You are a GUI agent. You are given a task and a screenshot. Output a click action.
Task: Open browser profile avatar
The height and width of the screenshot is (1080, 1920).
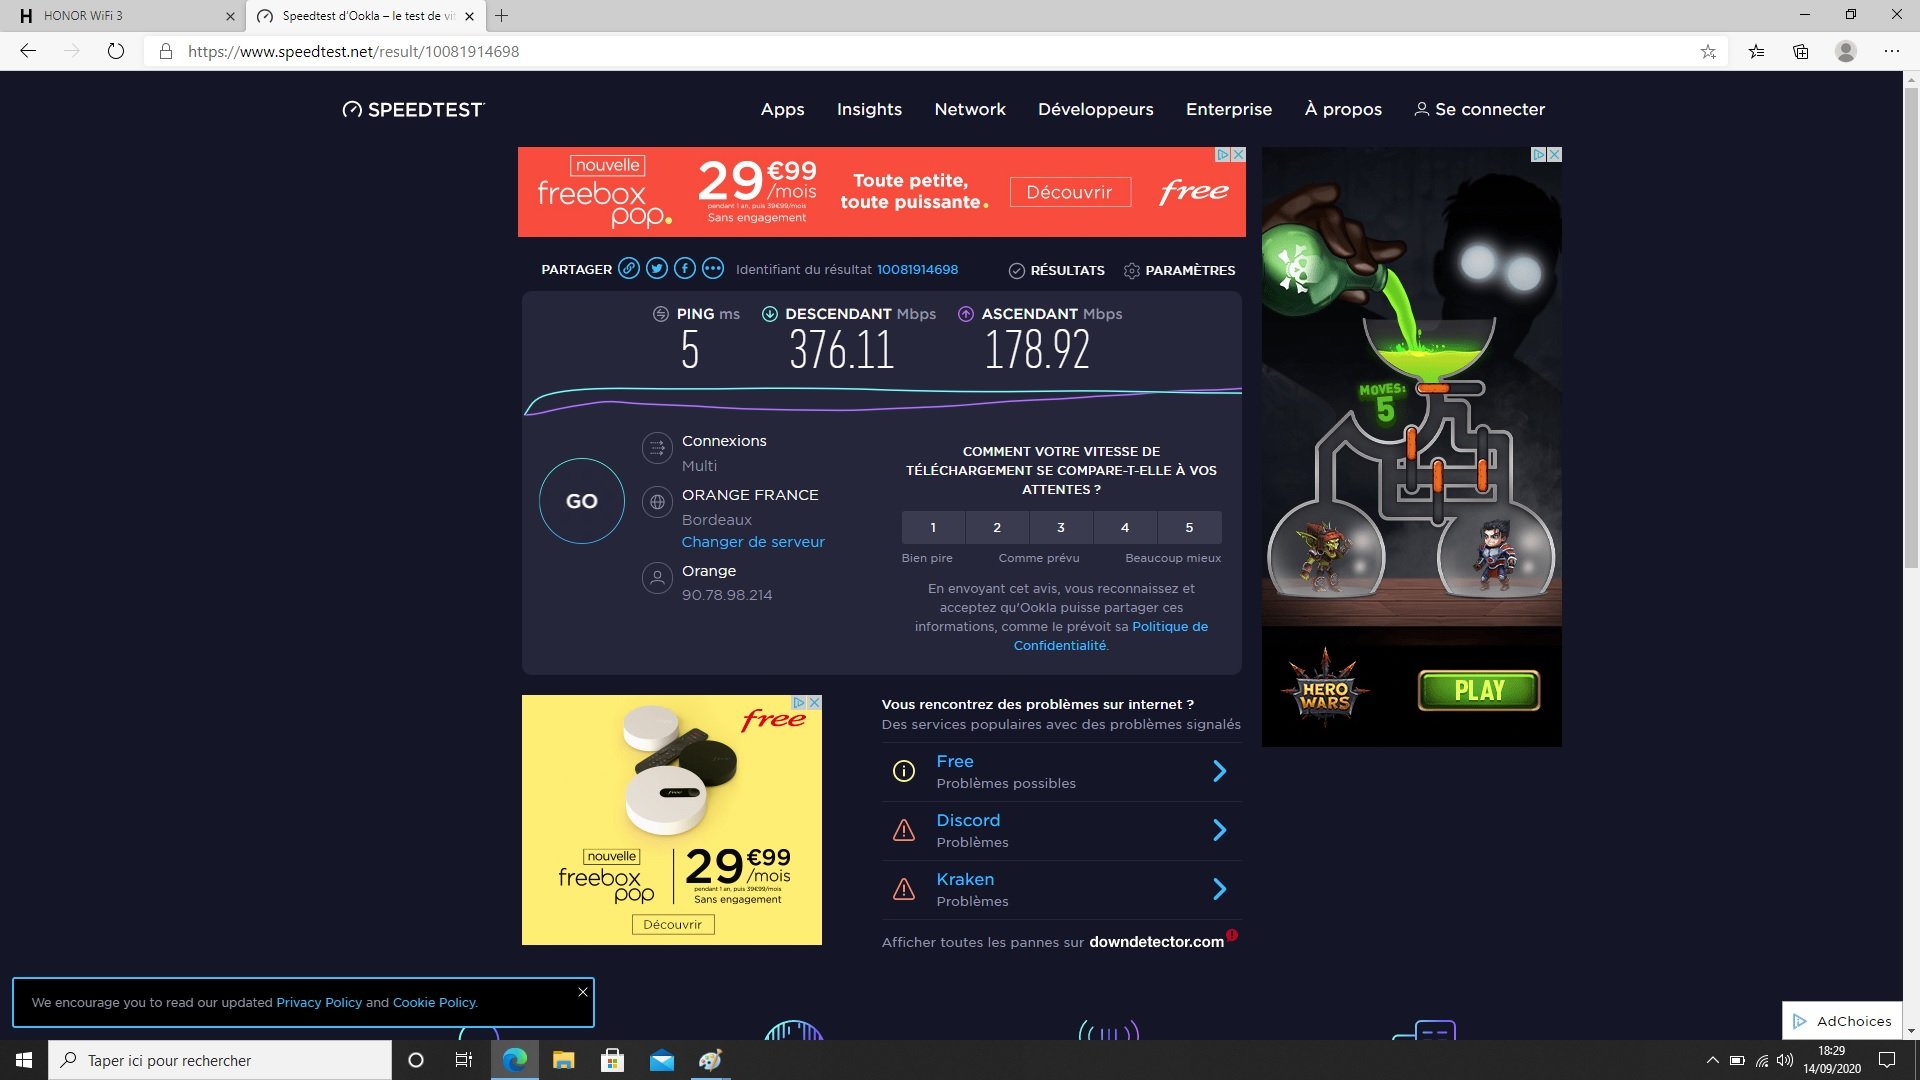[1846, 51]
